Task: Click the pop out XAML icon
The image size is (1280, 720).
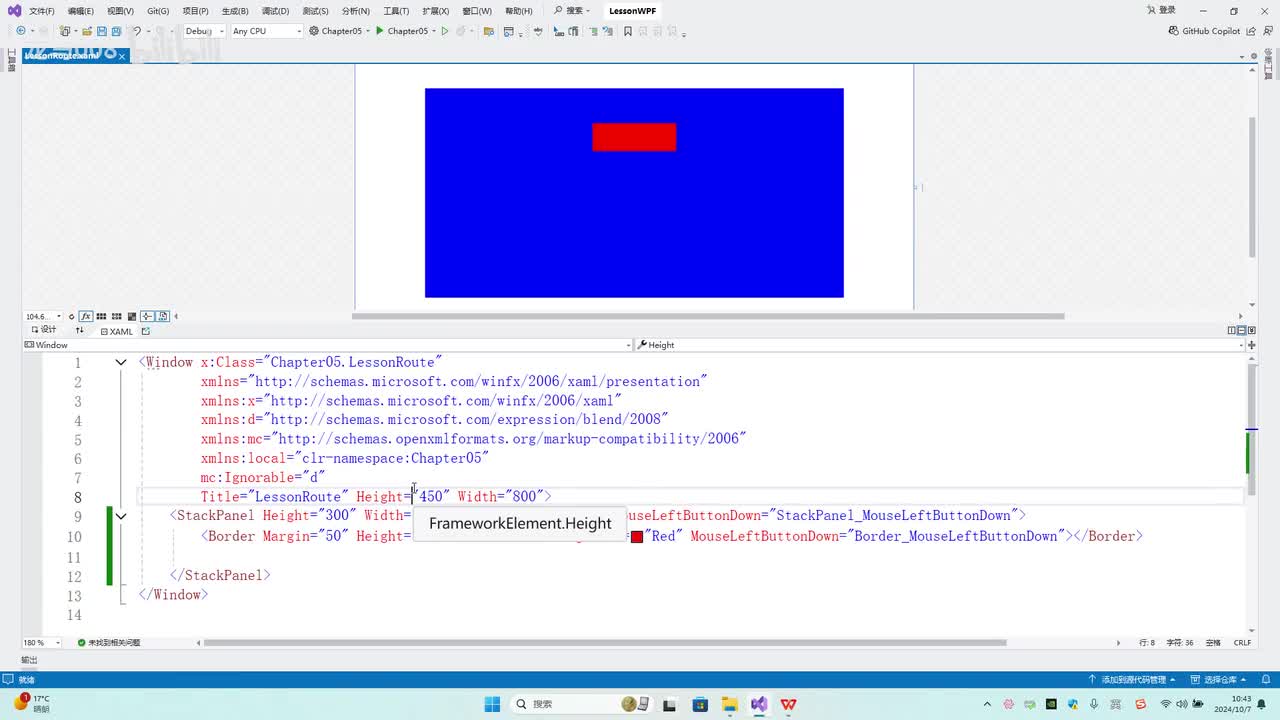Action: point(146,331)
